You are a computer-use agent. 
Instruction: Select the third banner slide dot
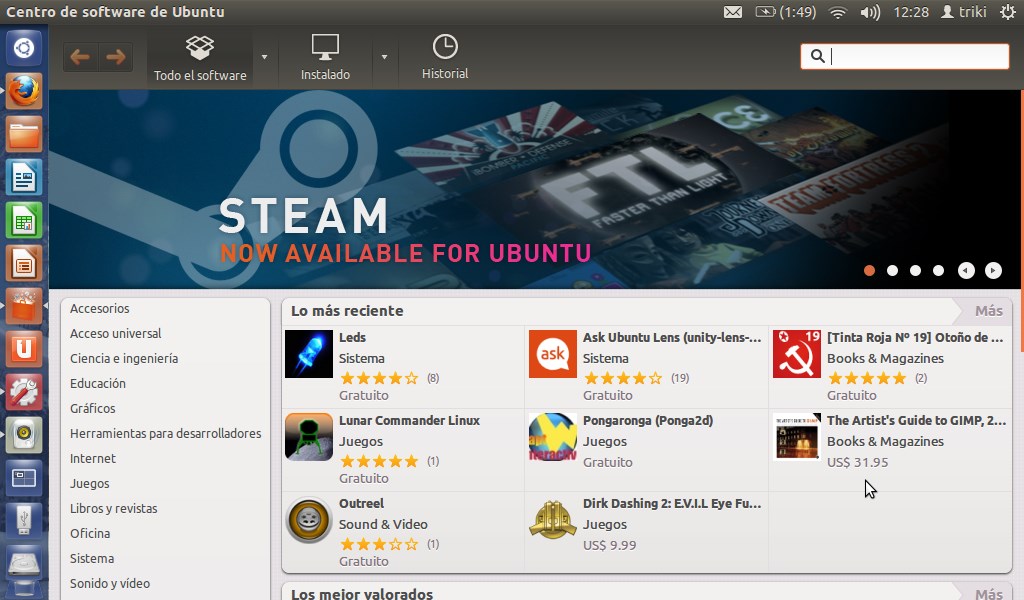916,270
